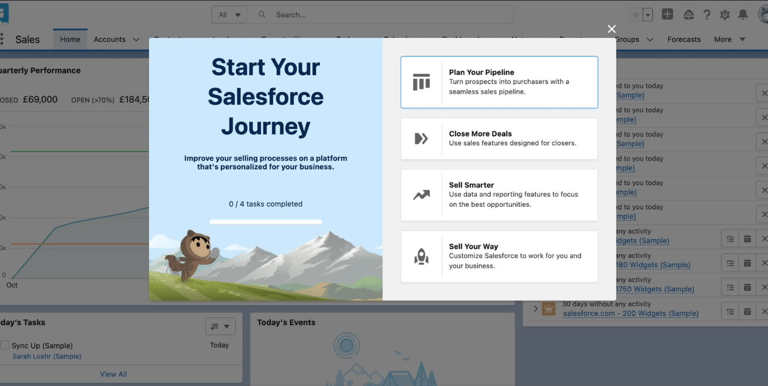The width and height of the screenshot is (768, 386).
Task: Expand the salesforce.com 200 Widgets row chevron
Action: coord(535,309)
